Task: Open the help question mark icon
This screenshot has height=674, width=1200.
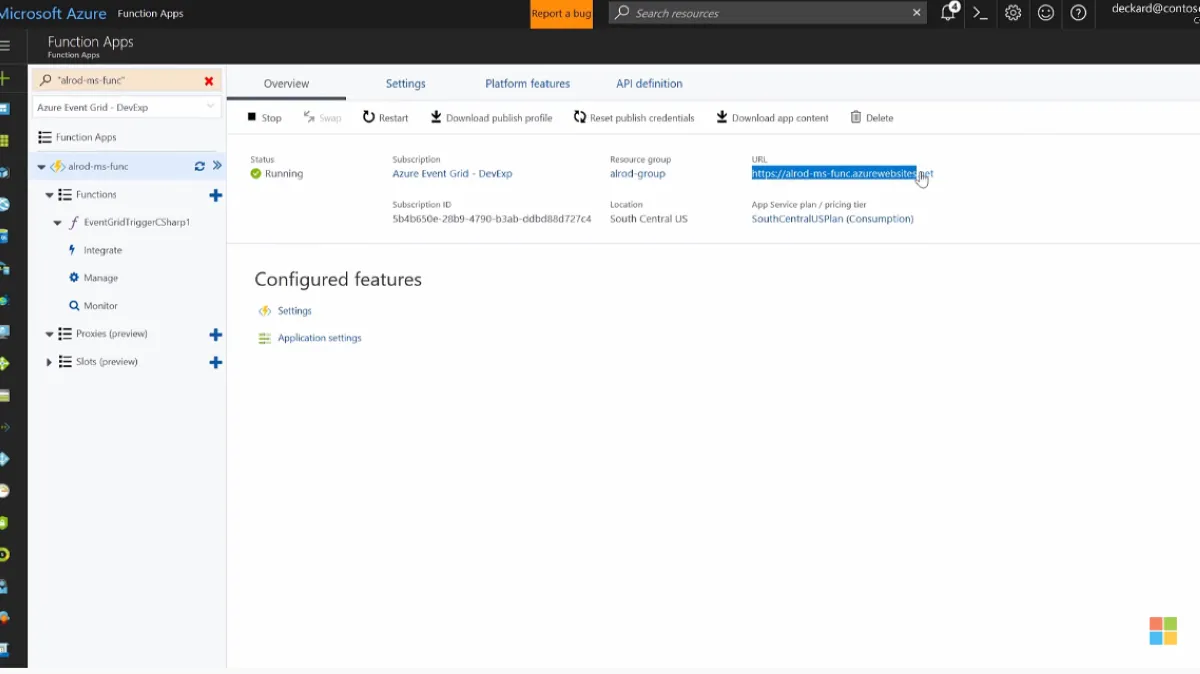Action: (x=1078, y=13)
